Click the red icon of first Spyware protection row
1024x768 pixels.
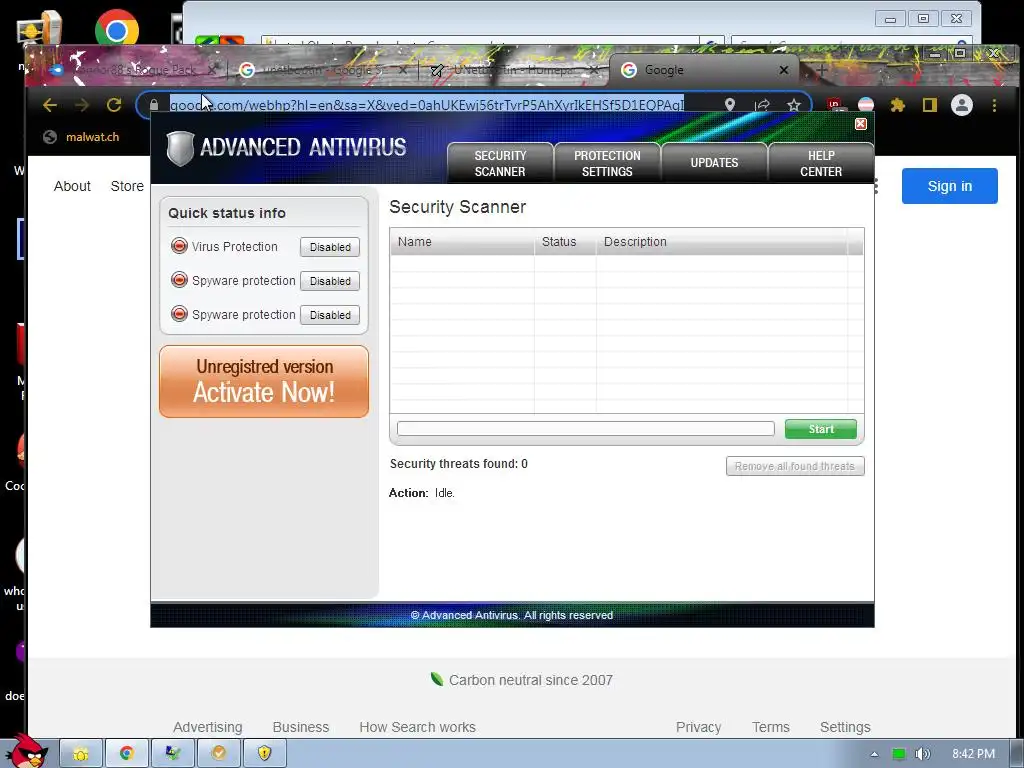click(179, 280)
